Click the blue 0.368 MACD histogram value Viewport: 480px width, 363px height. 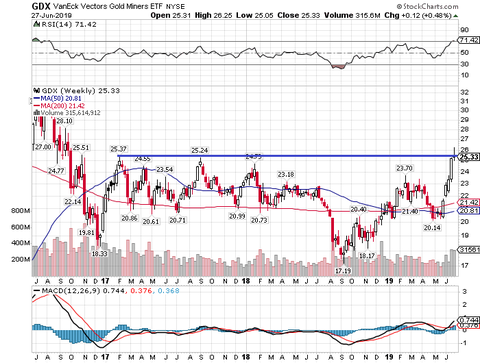[168, 291]
